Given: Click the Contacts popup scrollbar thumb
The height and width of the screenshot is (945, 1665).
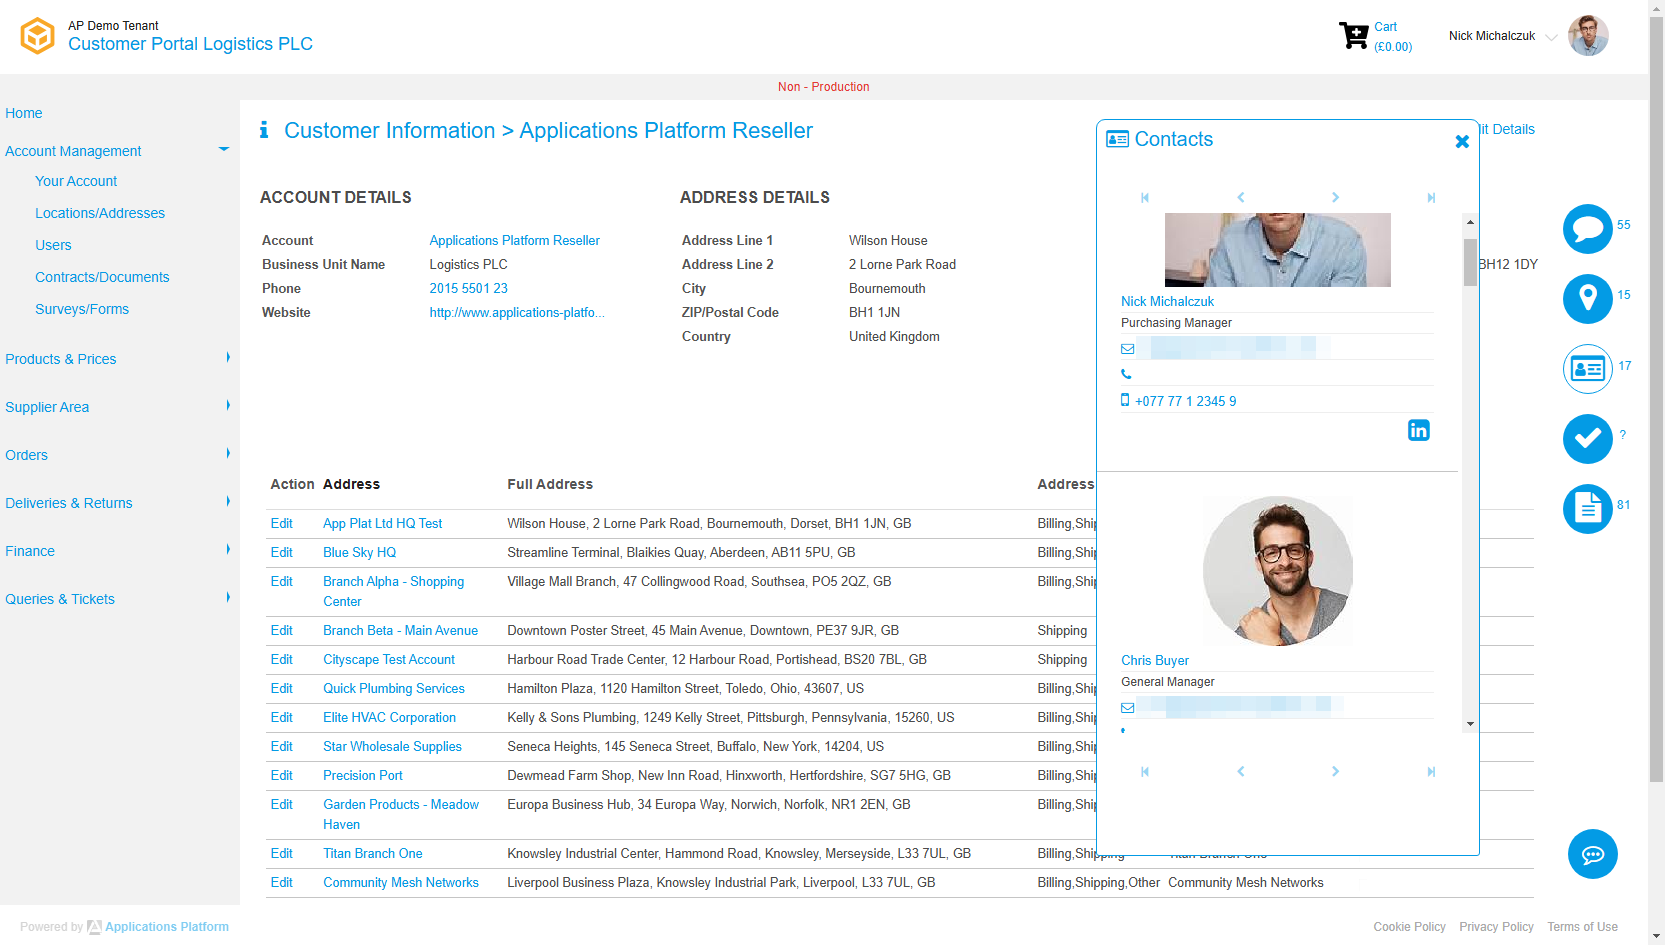Looking at the screenshot, I should [x=1470, y=262].
